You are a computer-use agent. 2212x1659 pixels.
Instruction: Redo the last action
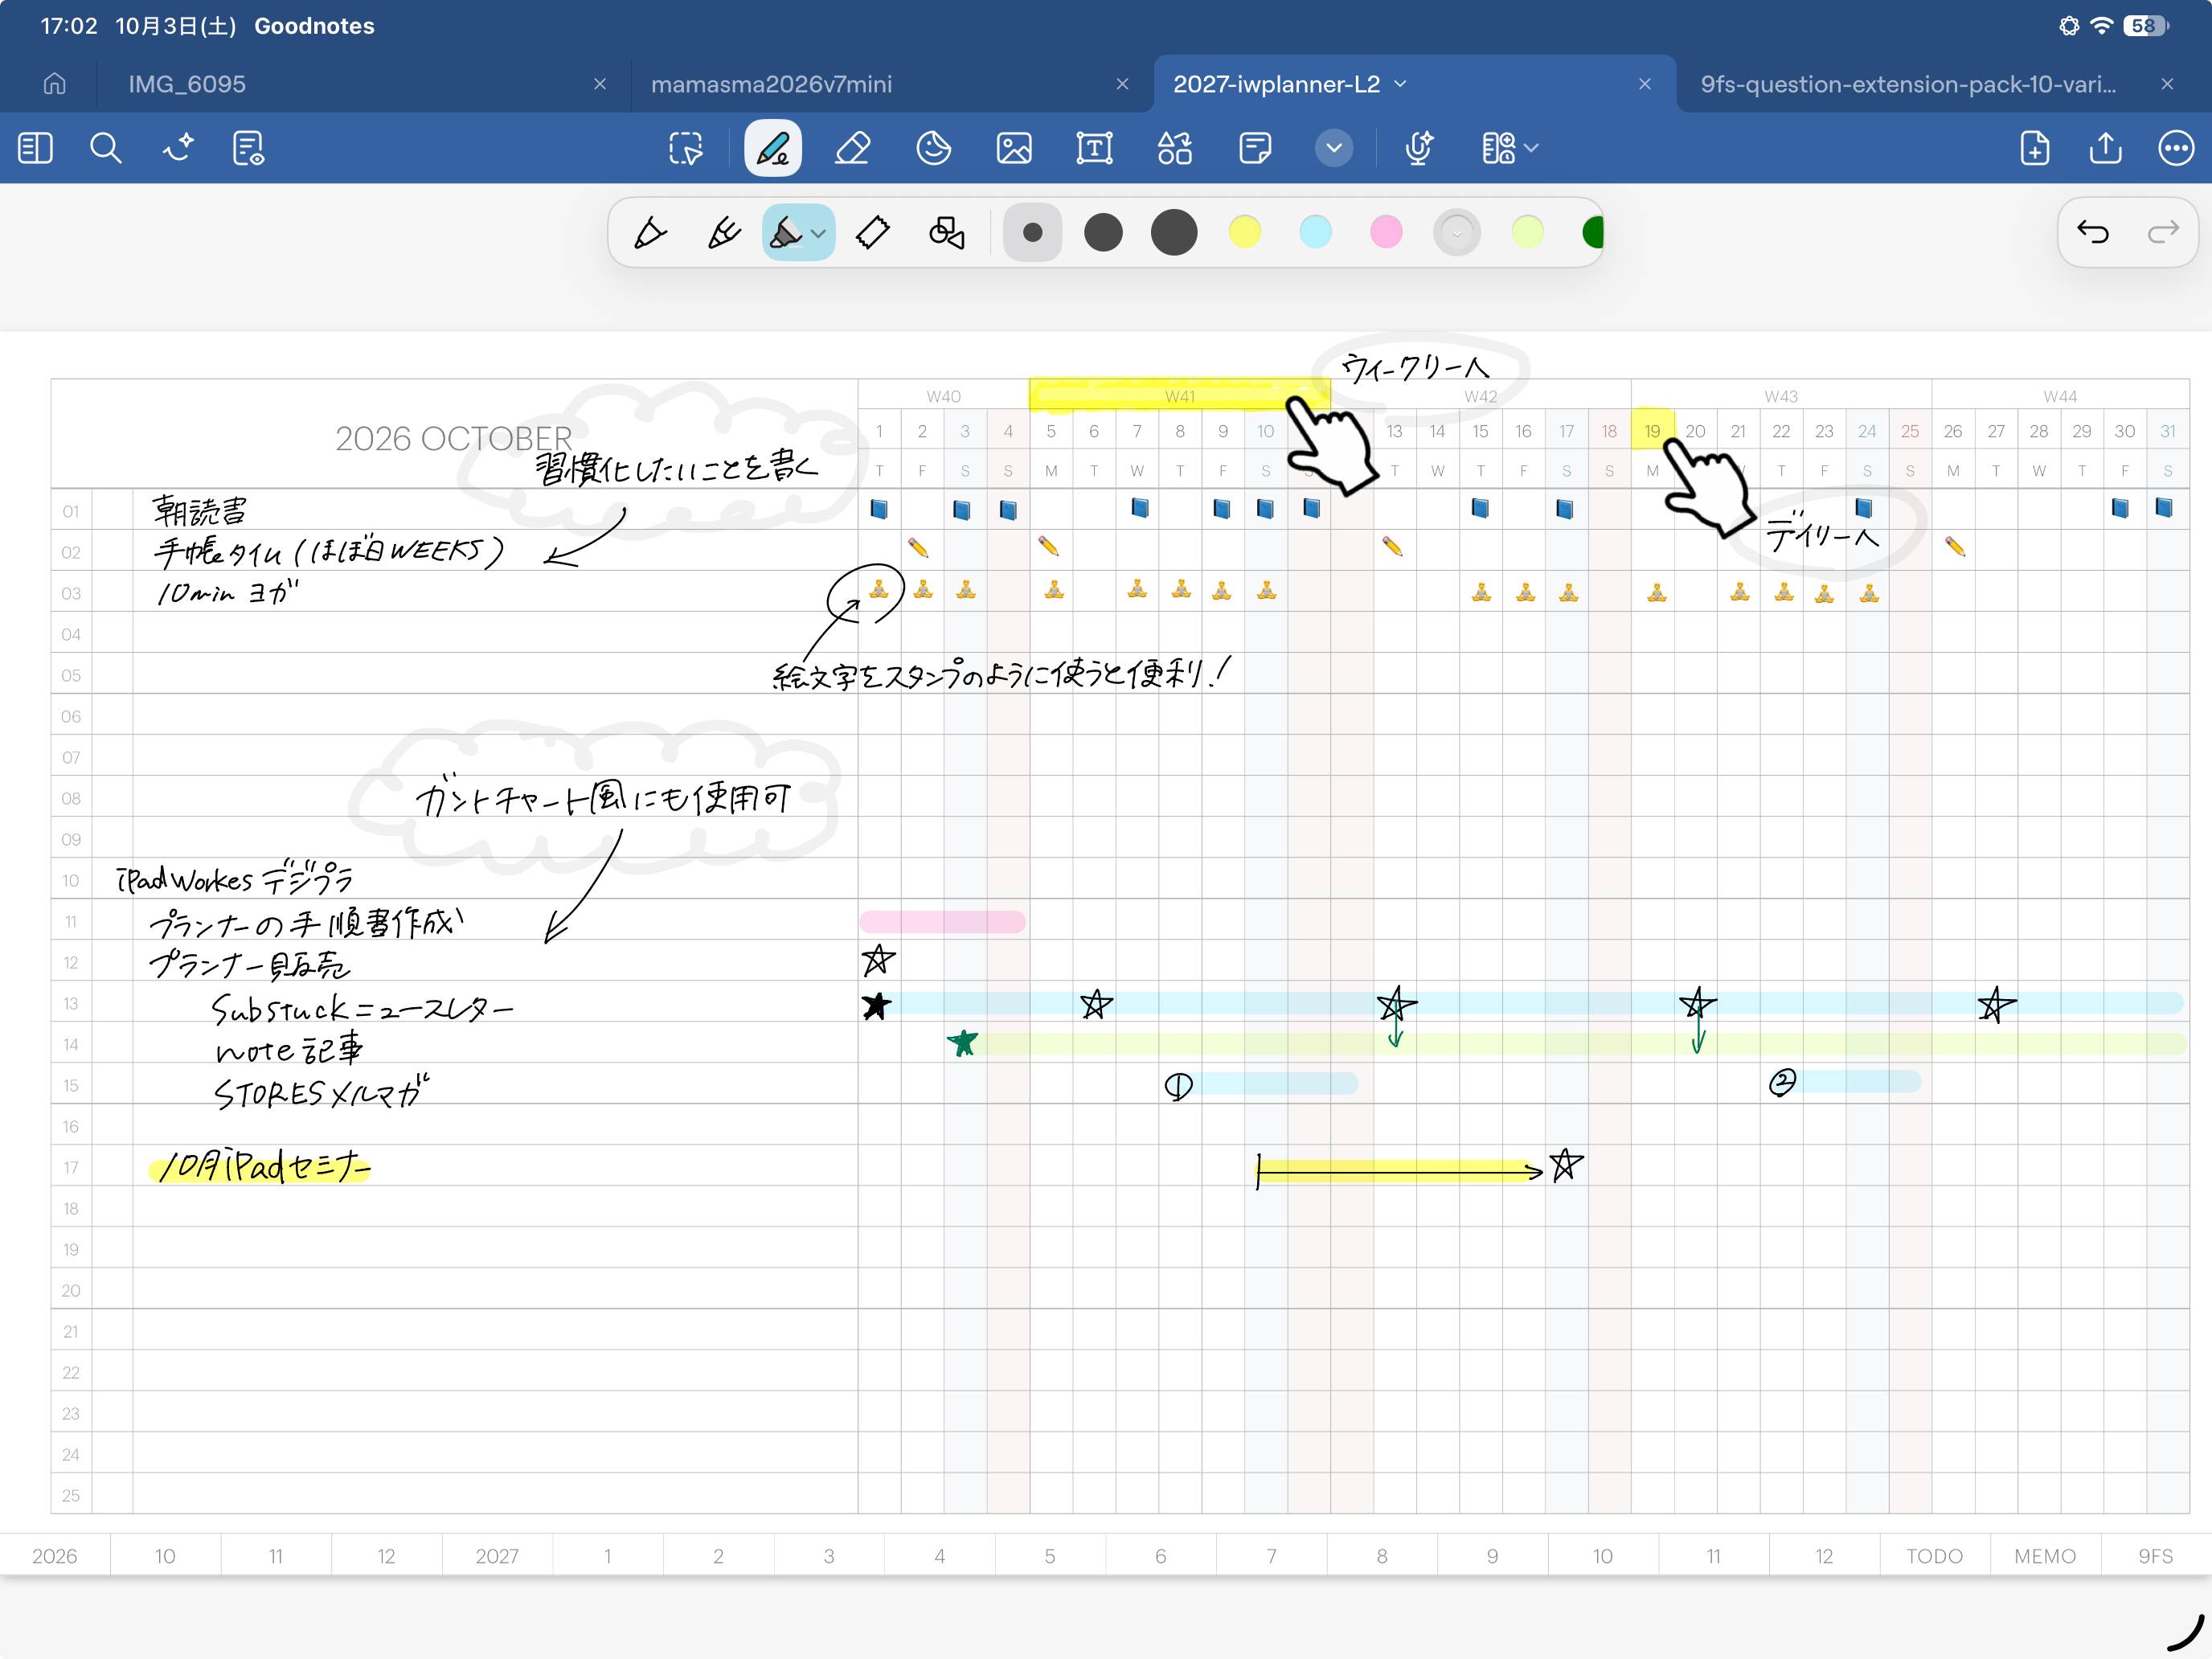pos(2163,232)
